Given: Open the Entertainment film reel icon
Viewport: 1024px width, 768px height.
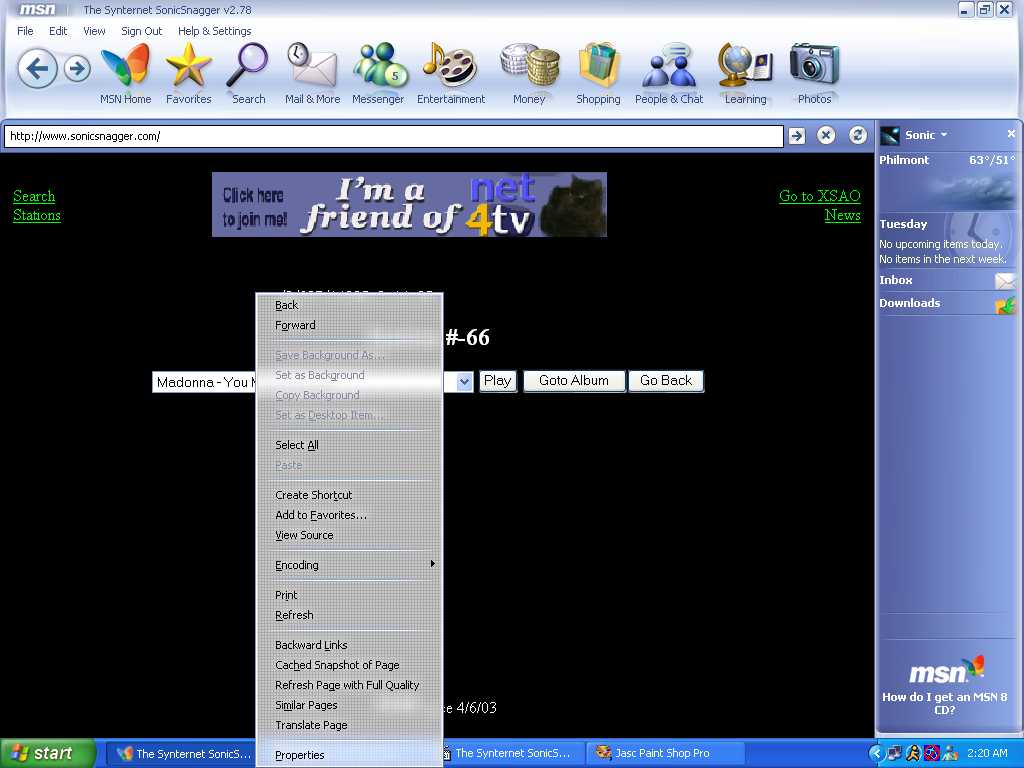Looking at the screenshot, I should 450,67.
